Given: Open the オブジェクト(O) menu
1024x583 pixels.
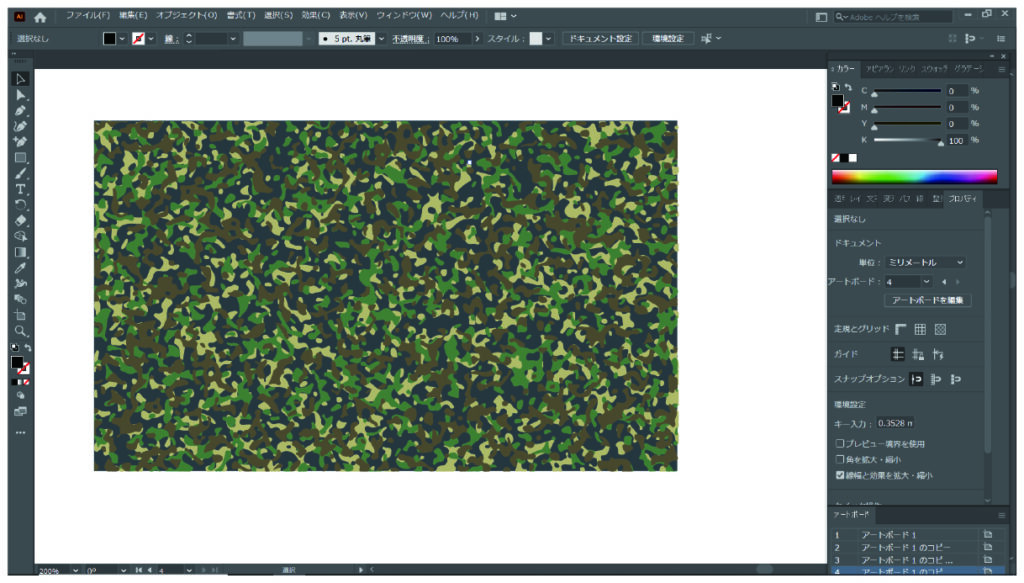Looking at the screenshot, I should click(x=186, y=16).
